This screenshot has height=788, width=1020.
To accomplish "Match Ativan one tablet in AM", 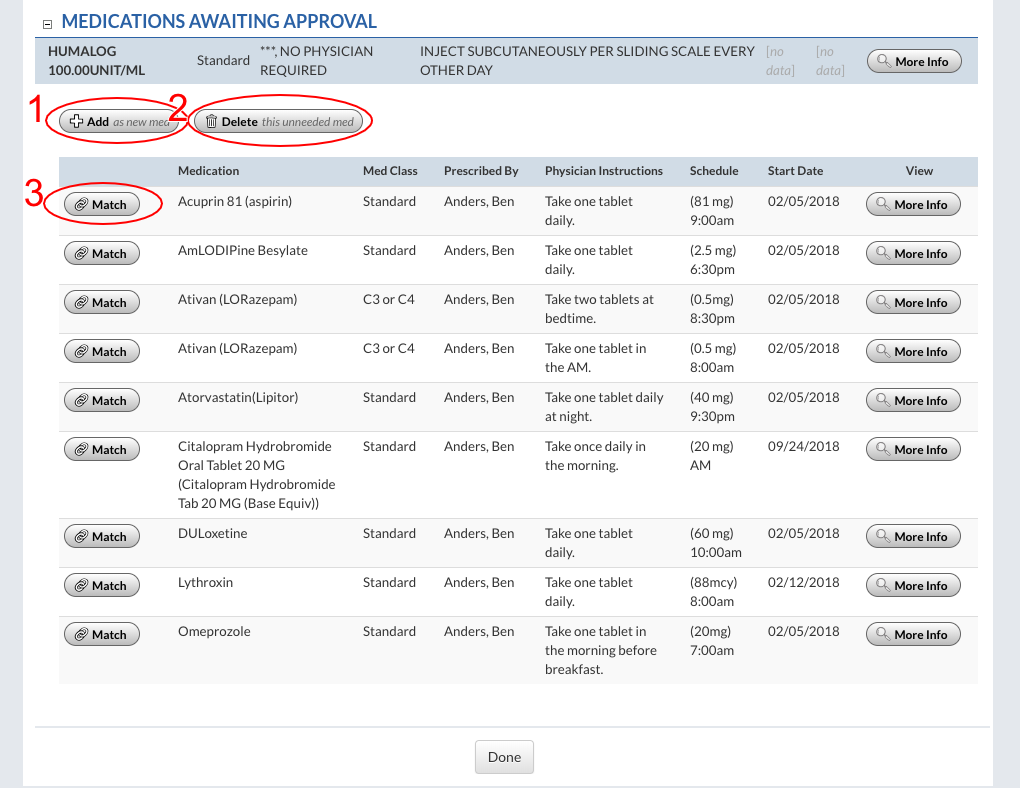I will click(x=101, y=351).
